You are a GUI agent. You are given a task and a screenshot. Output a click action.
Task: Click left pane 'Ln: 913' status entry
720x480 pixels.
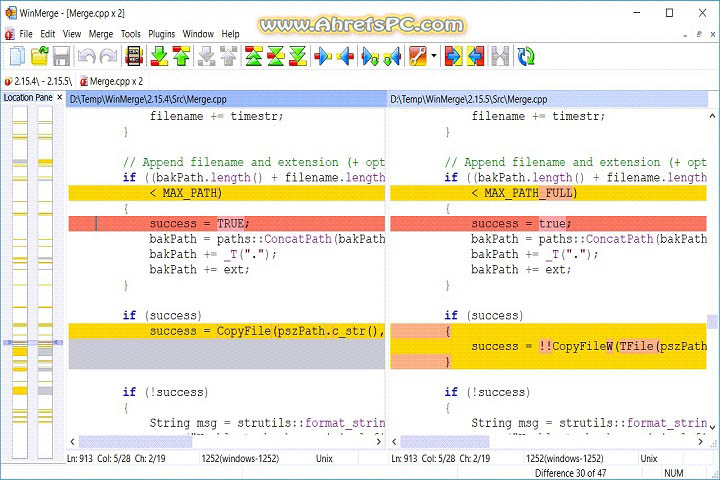[80, 458]
